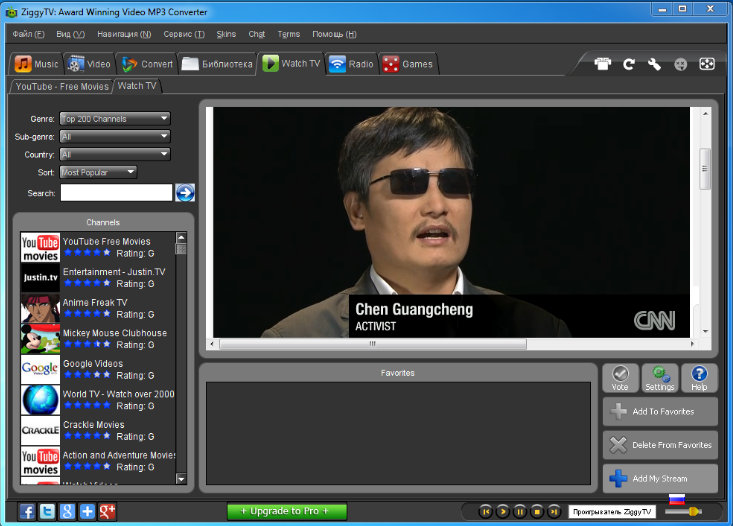Select the World TV channel entry
This screenshot has height=526, width=733.
(x=98, y=400)
